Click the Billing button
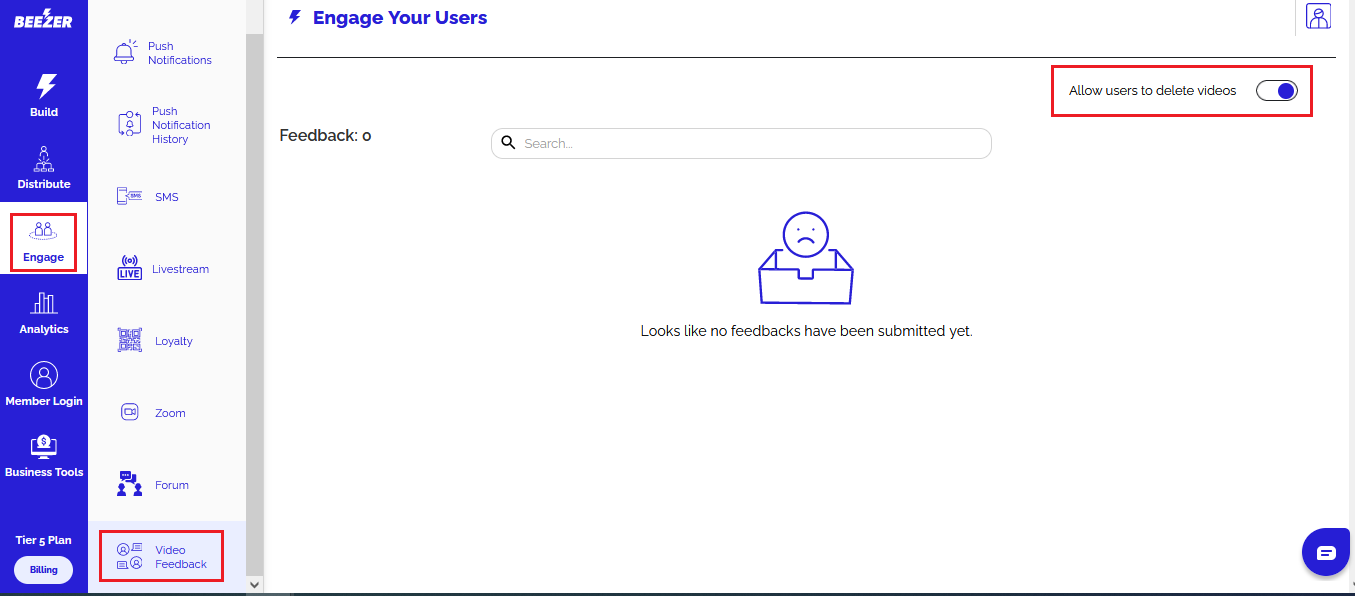Screen dimensions: 1355x596 click(43, 570)
